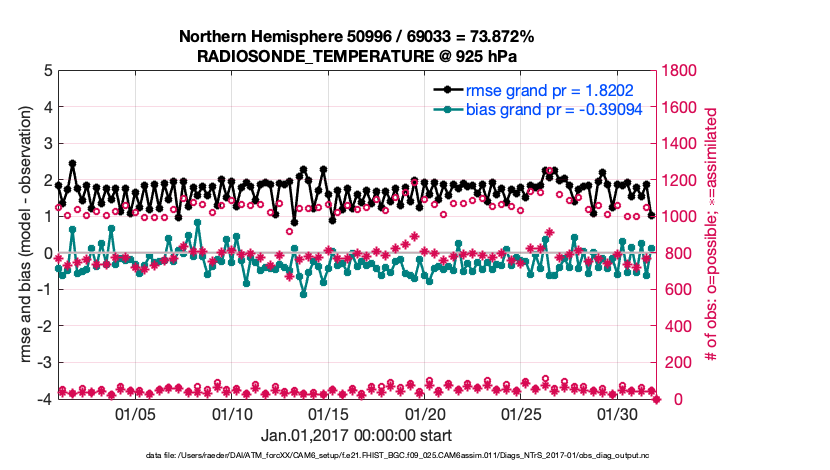Click the 01/05 x-axis tick label
The image size is (830, 470).
[x=135, y=414]
